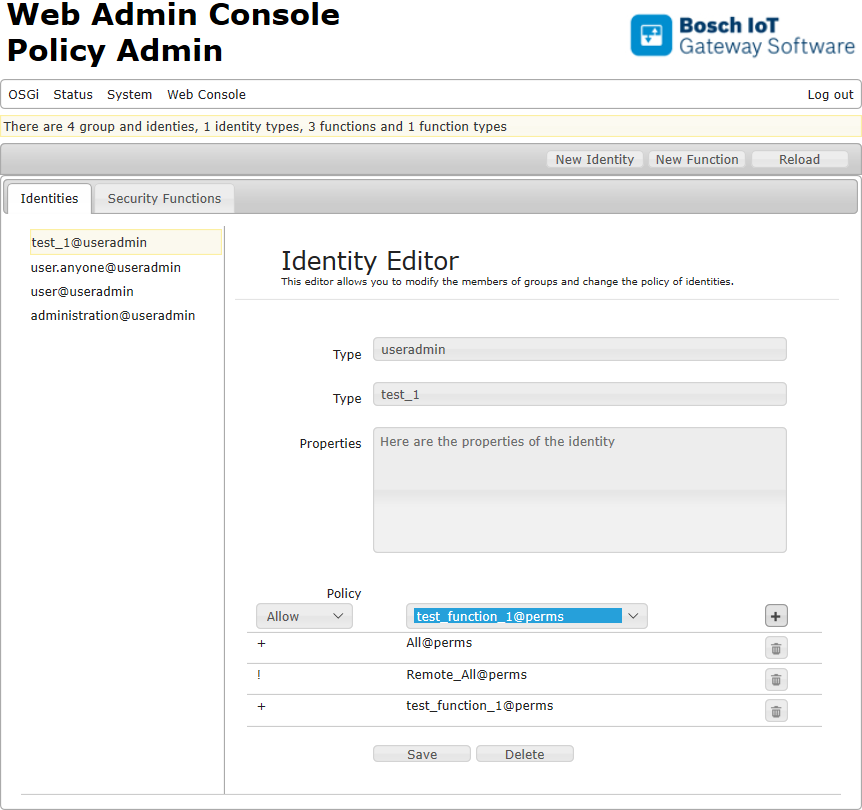Image resolution: width=862 pixels, height=810 pixels.
Task: Click the Log out link
Action: 830,94
